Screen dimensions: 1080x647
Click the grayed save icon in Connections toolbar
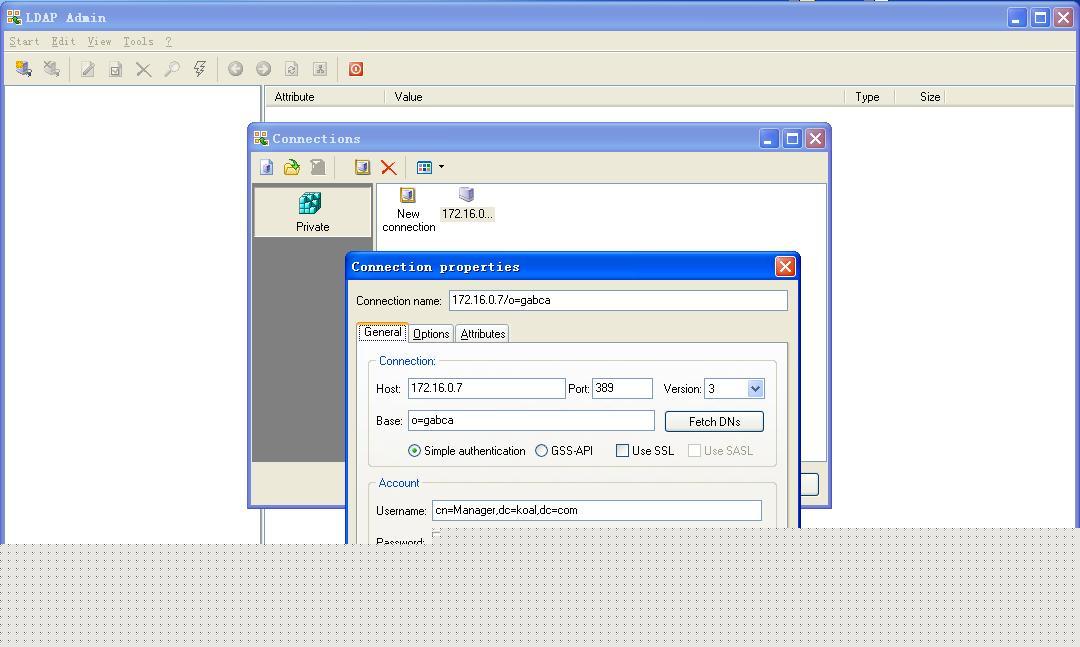coord(318,167)
